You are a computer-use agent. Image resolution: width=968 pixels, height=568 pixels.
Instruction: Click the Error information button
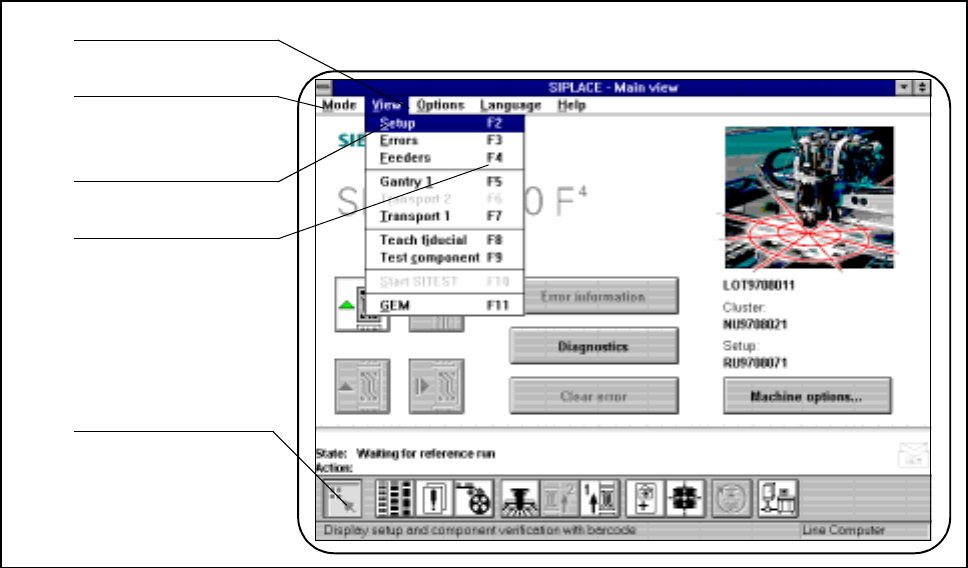[594, 296]
